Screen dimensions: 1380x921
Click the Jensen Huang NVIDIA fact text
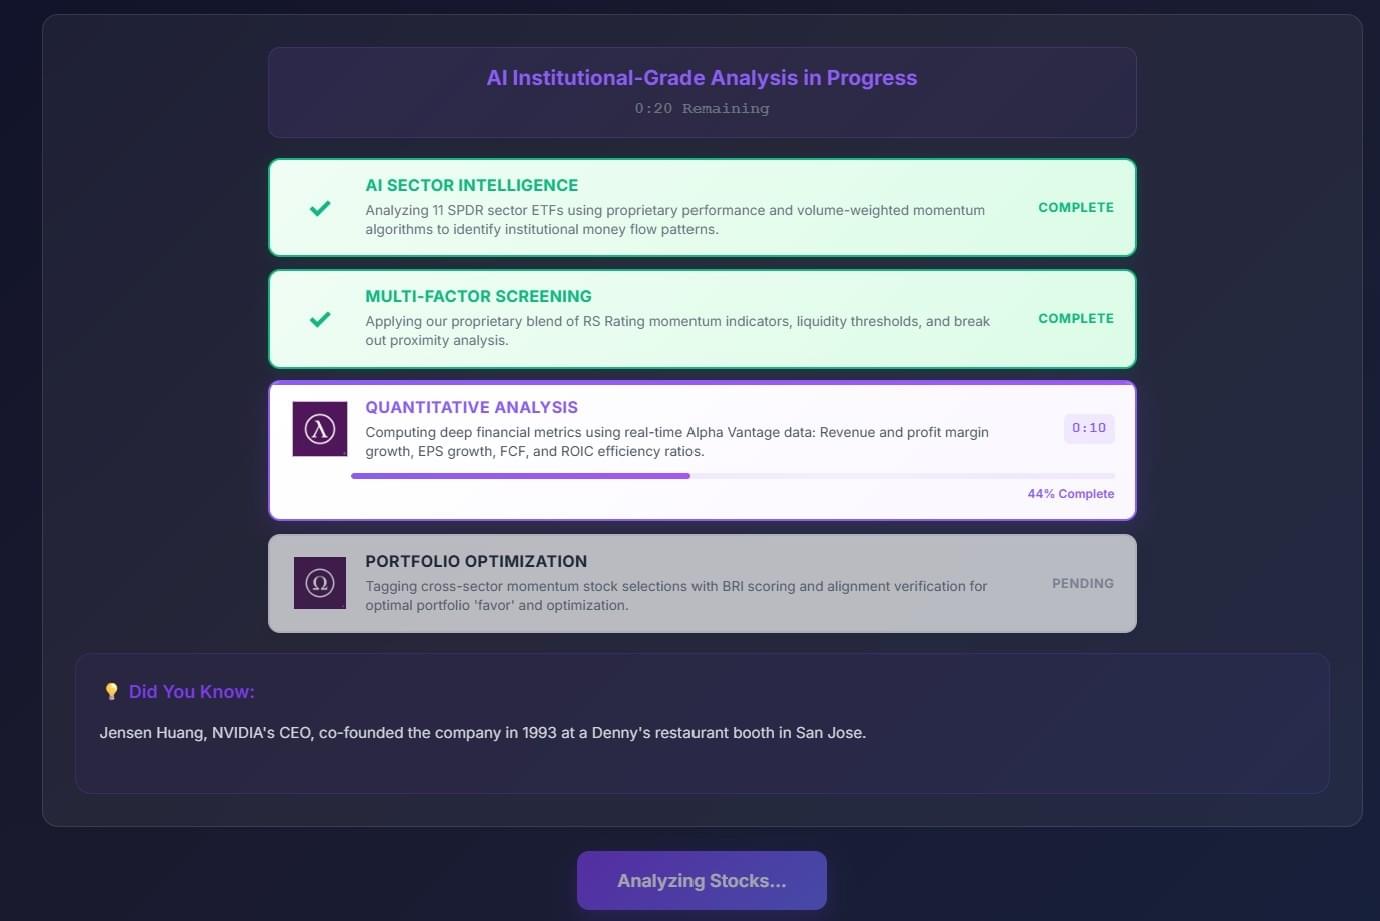point(482,733)
